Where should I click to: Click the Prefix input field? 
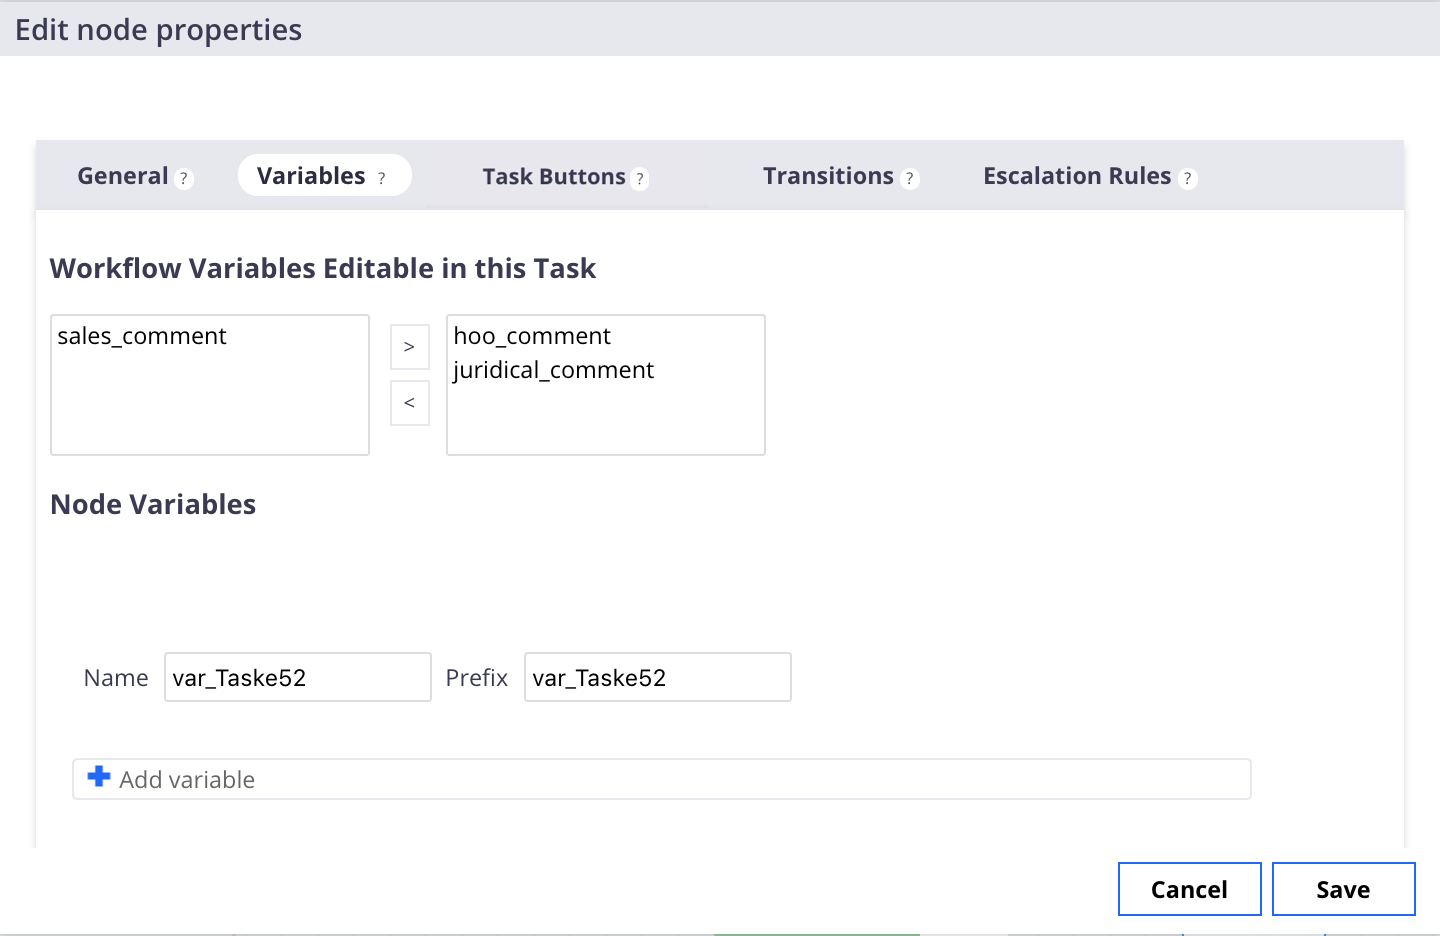click(658, 677)
